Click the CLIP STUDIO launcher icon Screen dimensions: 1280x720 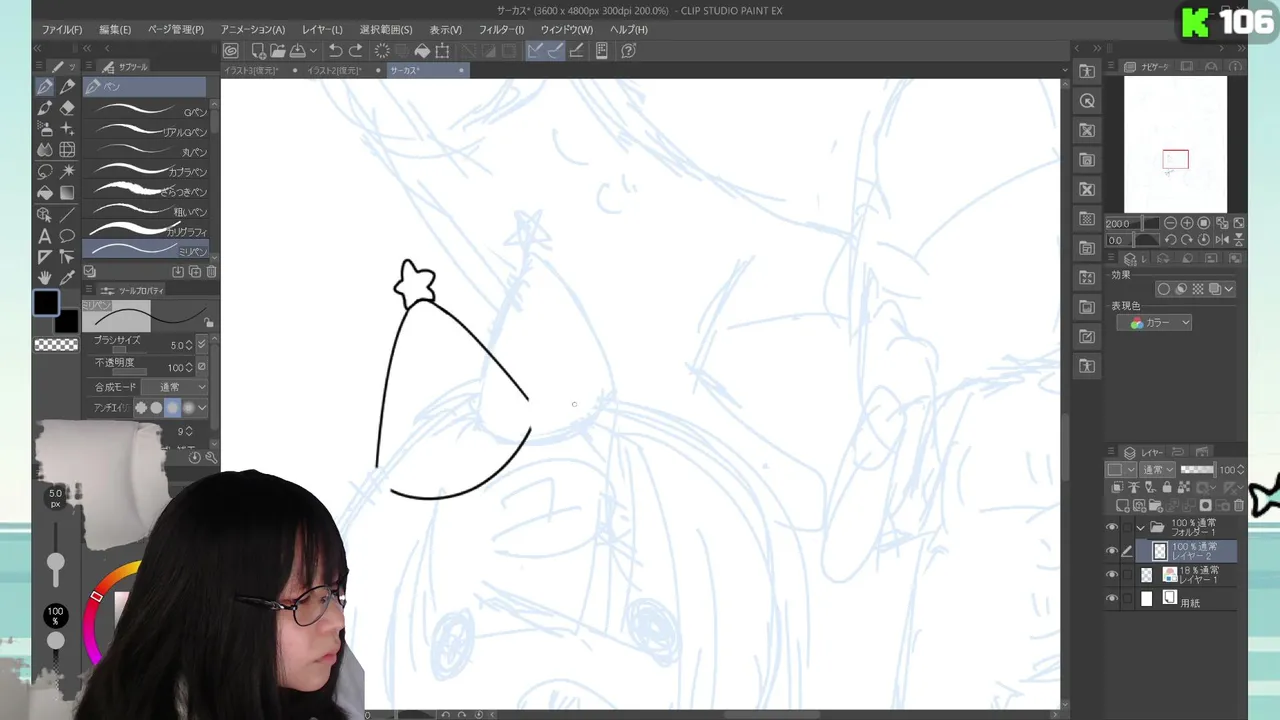[231, 50]
